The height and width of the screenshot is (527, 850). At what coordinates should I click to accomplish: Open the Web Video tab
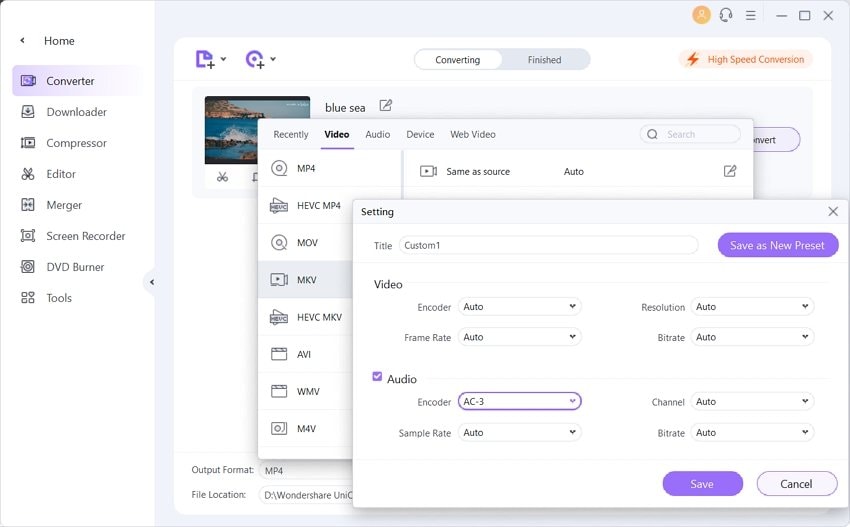pos(473,134)
